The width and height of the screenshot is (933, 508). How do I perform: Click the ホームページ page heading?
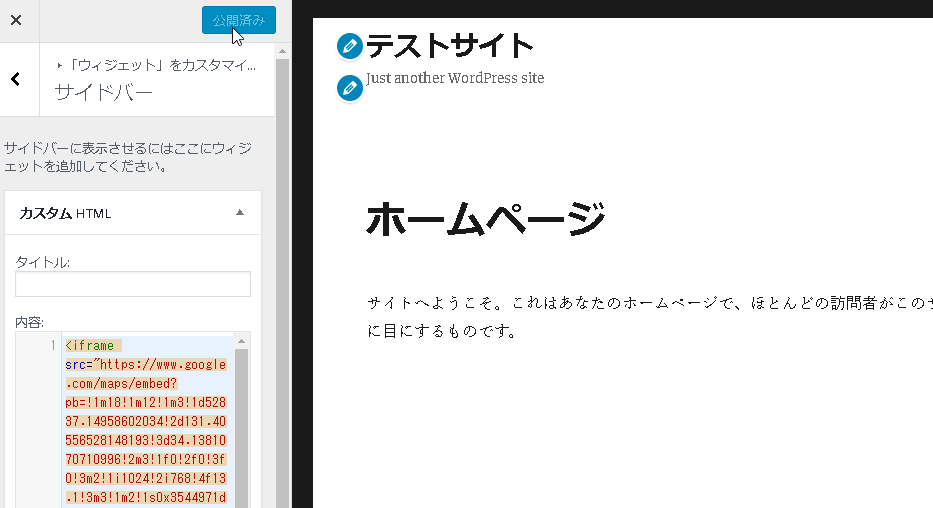[x=486, y=218]
